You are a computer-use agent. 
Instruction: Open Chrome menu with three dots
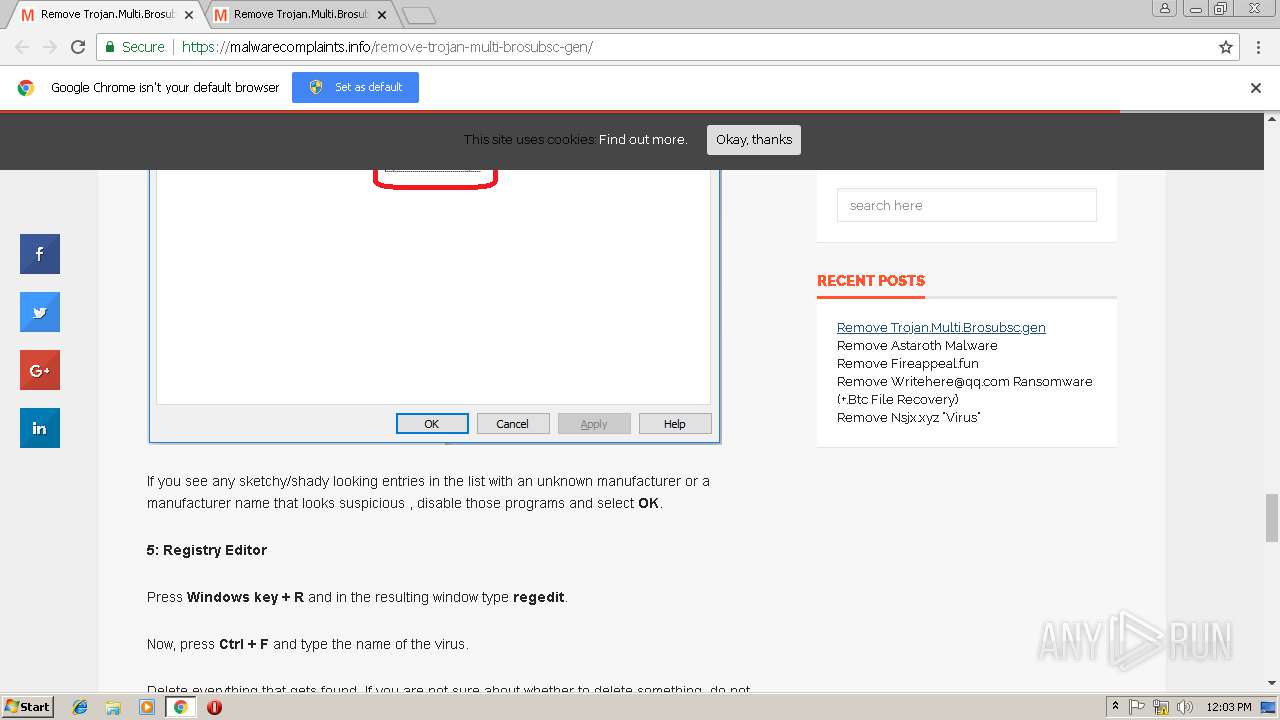[1258, 47]
